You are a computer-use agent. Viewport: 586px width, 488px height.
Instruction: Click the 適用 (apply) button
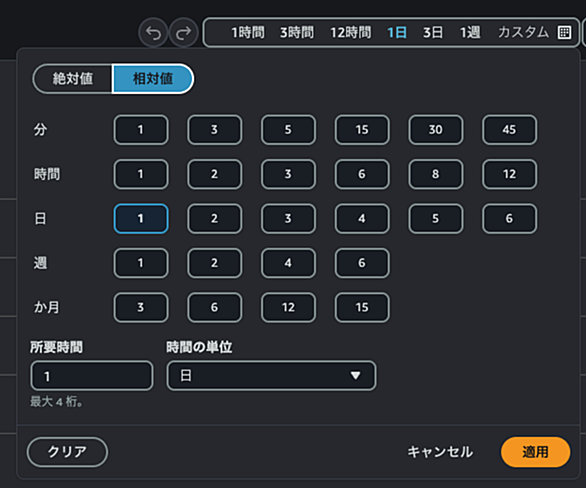(x=535, y=452)
